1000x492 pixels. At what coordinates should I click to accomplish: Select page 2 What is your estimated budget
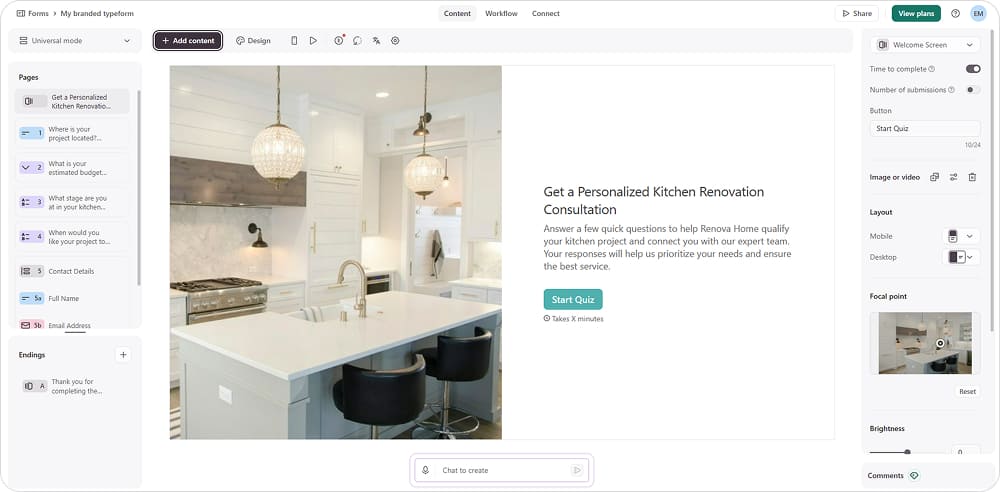click(72, 168)
